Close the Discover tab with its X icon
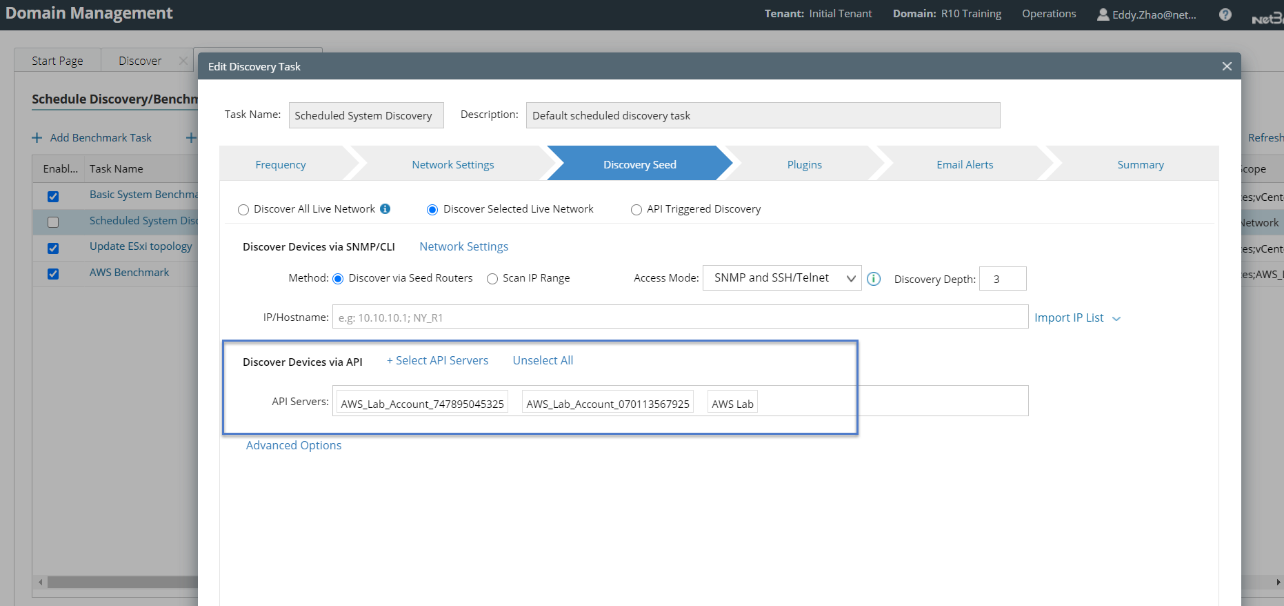The width and height of the screenshot is (1284, 606). point(183,61)
